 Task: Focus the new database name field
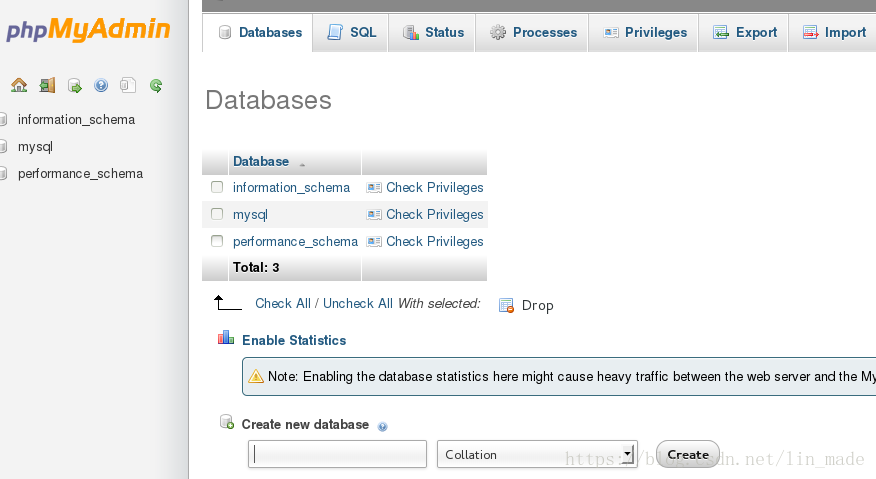(337, 454)
